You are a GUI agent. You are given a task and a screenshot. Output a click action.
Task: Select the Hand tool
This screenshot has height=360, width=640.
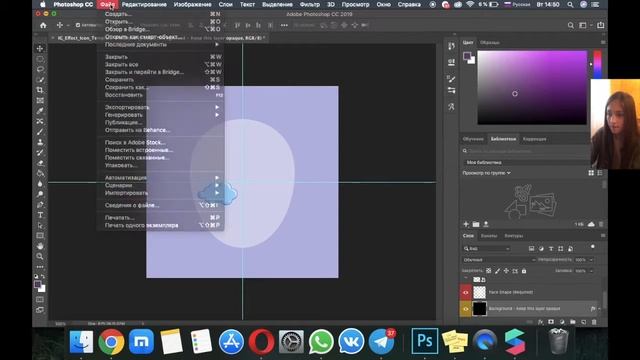click(40, 246)
